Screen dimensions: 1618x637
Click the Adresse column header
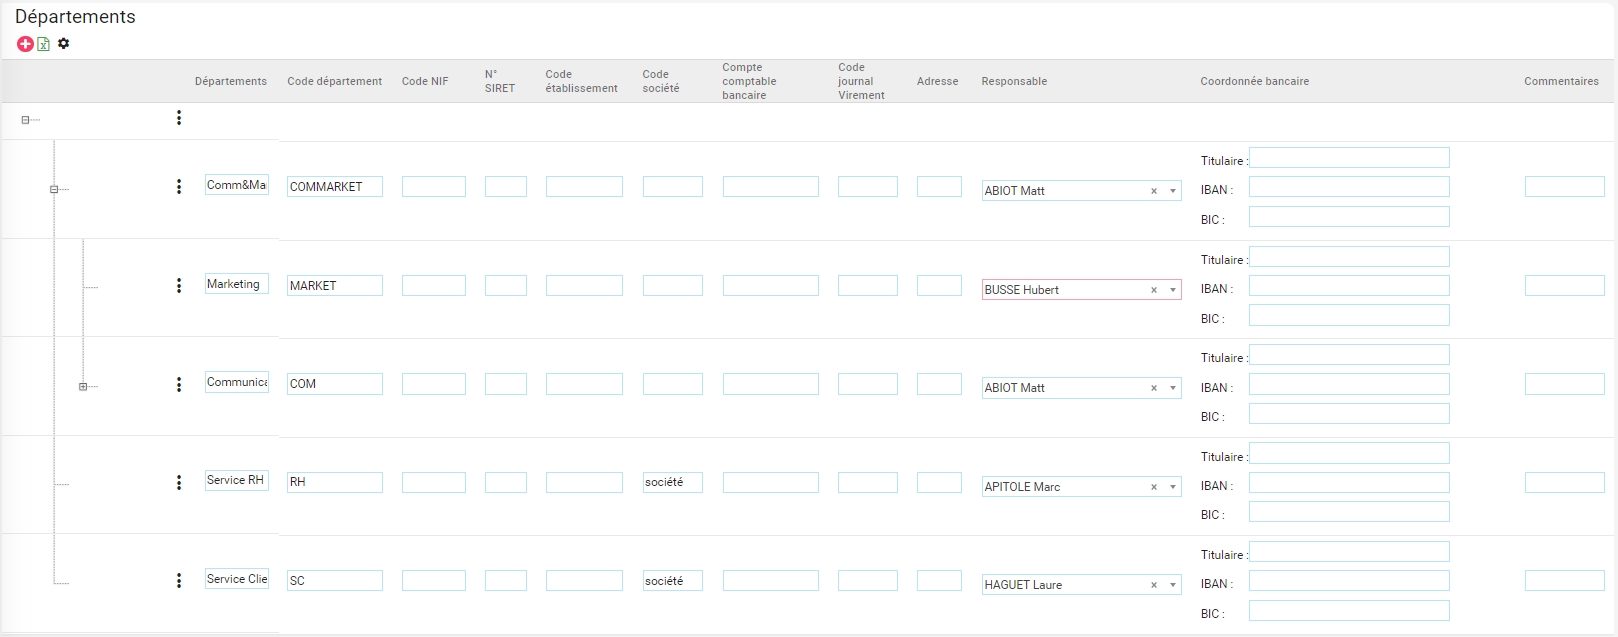(938, 82)
